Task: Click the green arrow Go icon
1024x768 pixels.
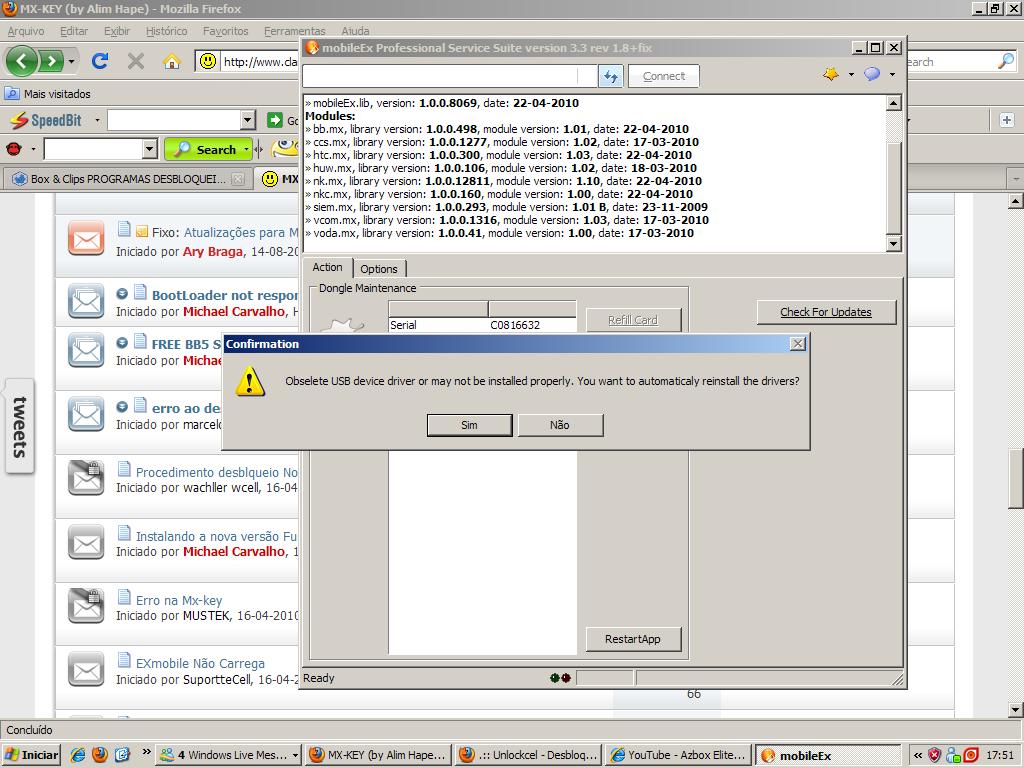Action: pos(275,120)
